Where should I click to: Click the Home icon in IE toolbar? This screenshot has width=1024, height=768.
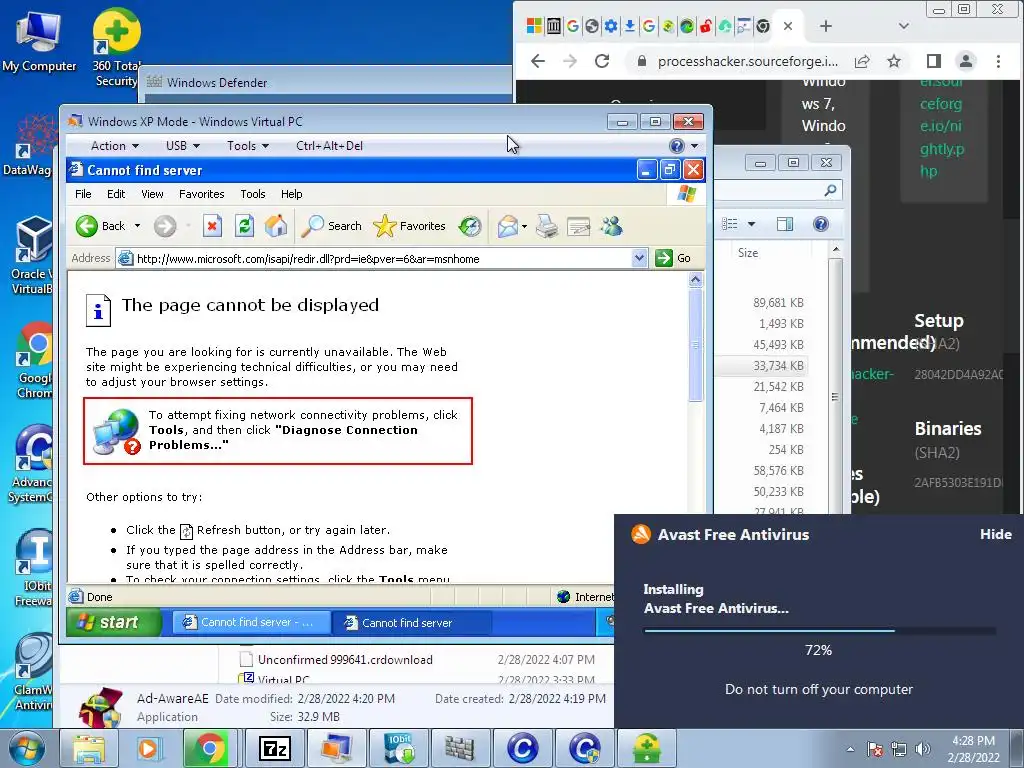tap(276, 226)
